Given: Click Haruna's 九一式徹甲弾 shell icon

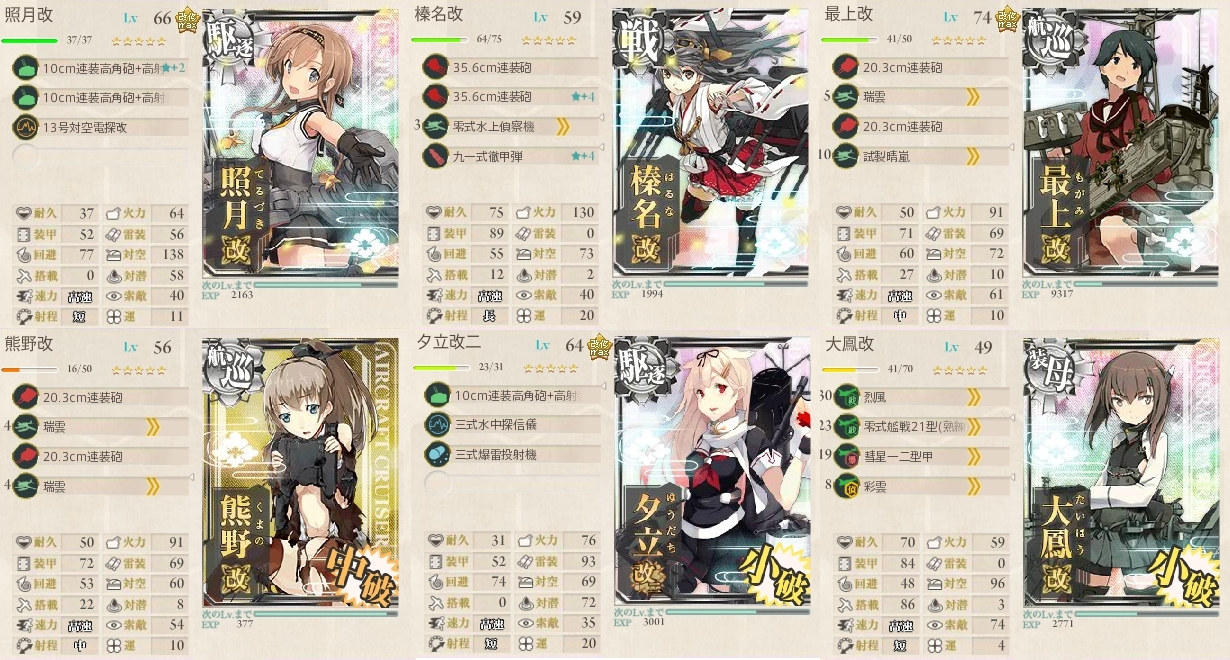Looking at the screenshot, I should (435, 156).
